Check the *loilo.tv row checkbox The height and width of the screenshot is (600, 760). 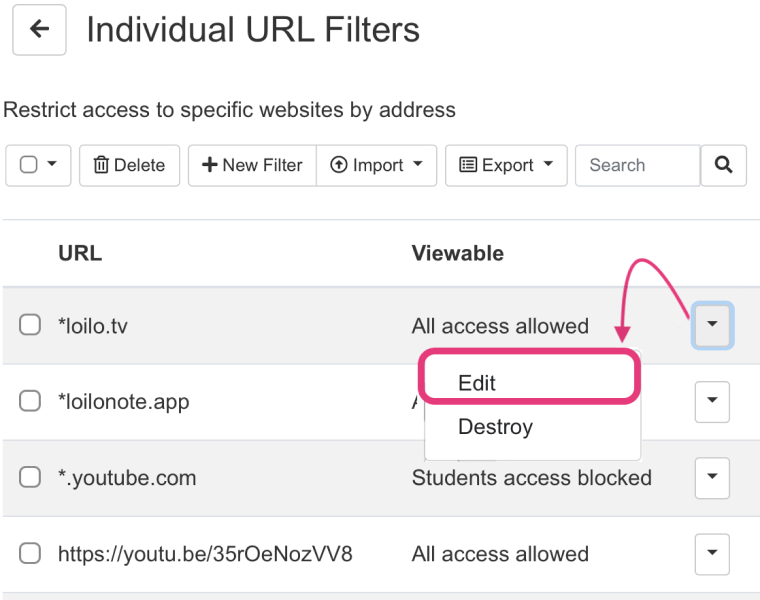click(30, 325)
